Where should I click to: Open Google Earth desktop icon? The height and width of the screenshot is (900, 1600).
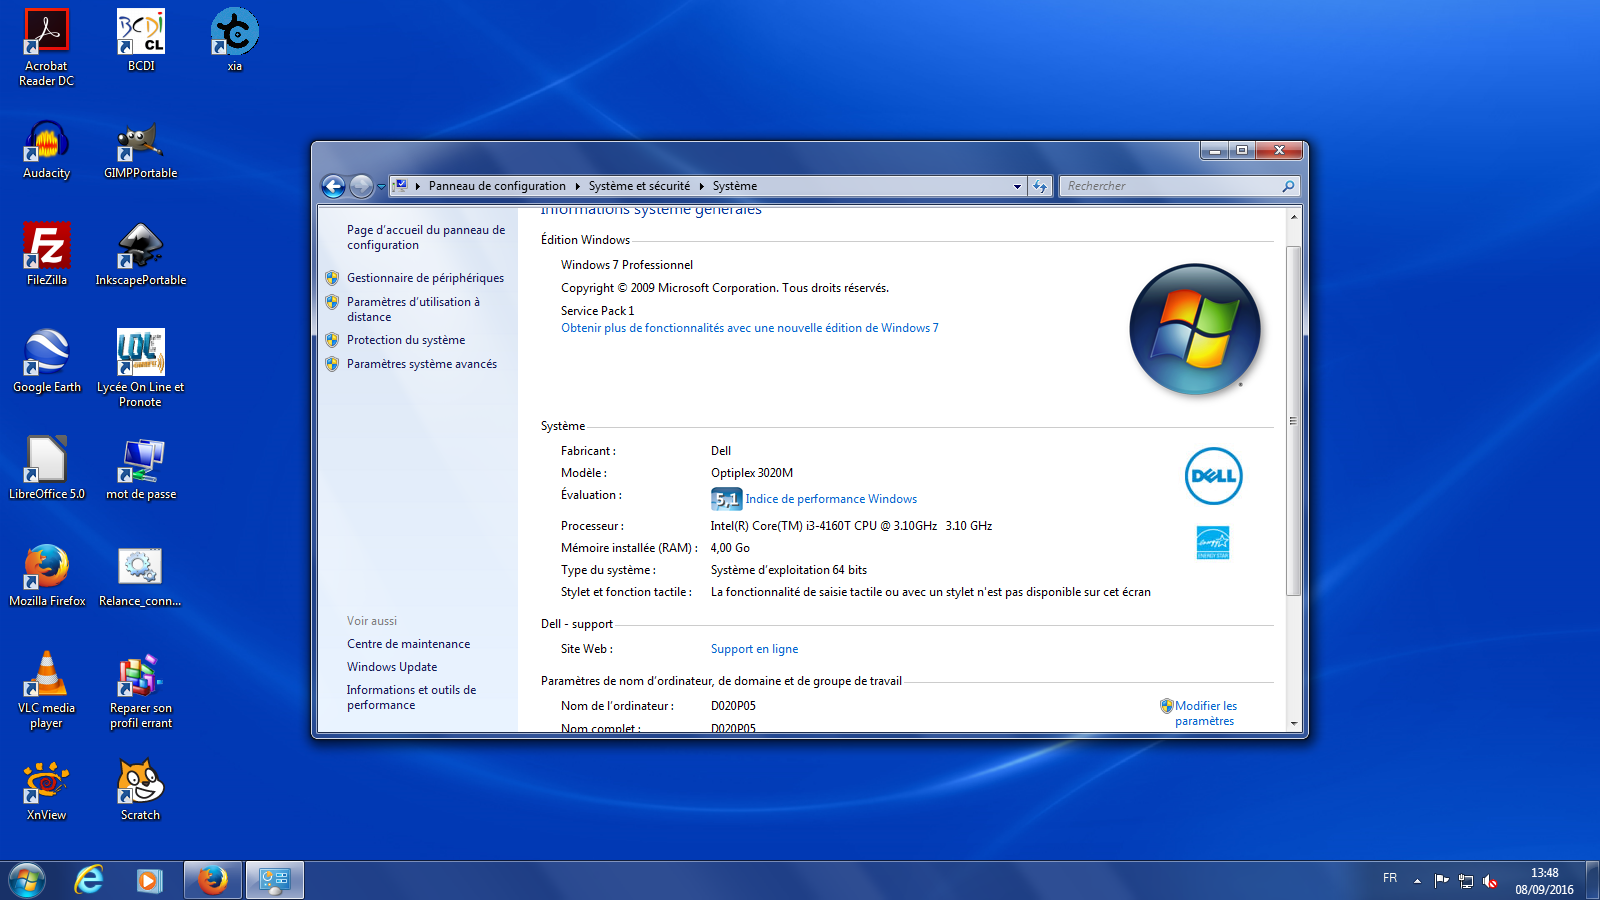pos(46,361)
